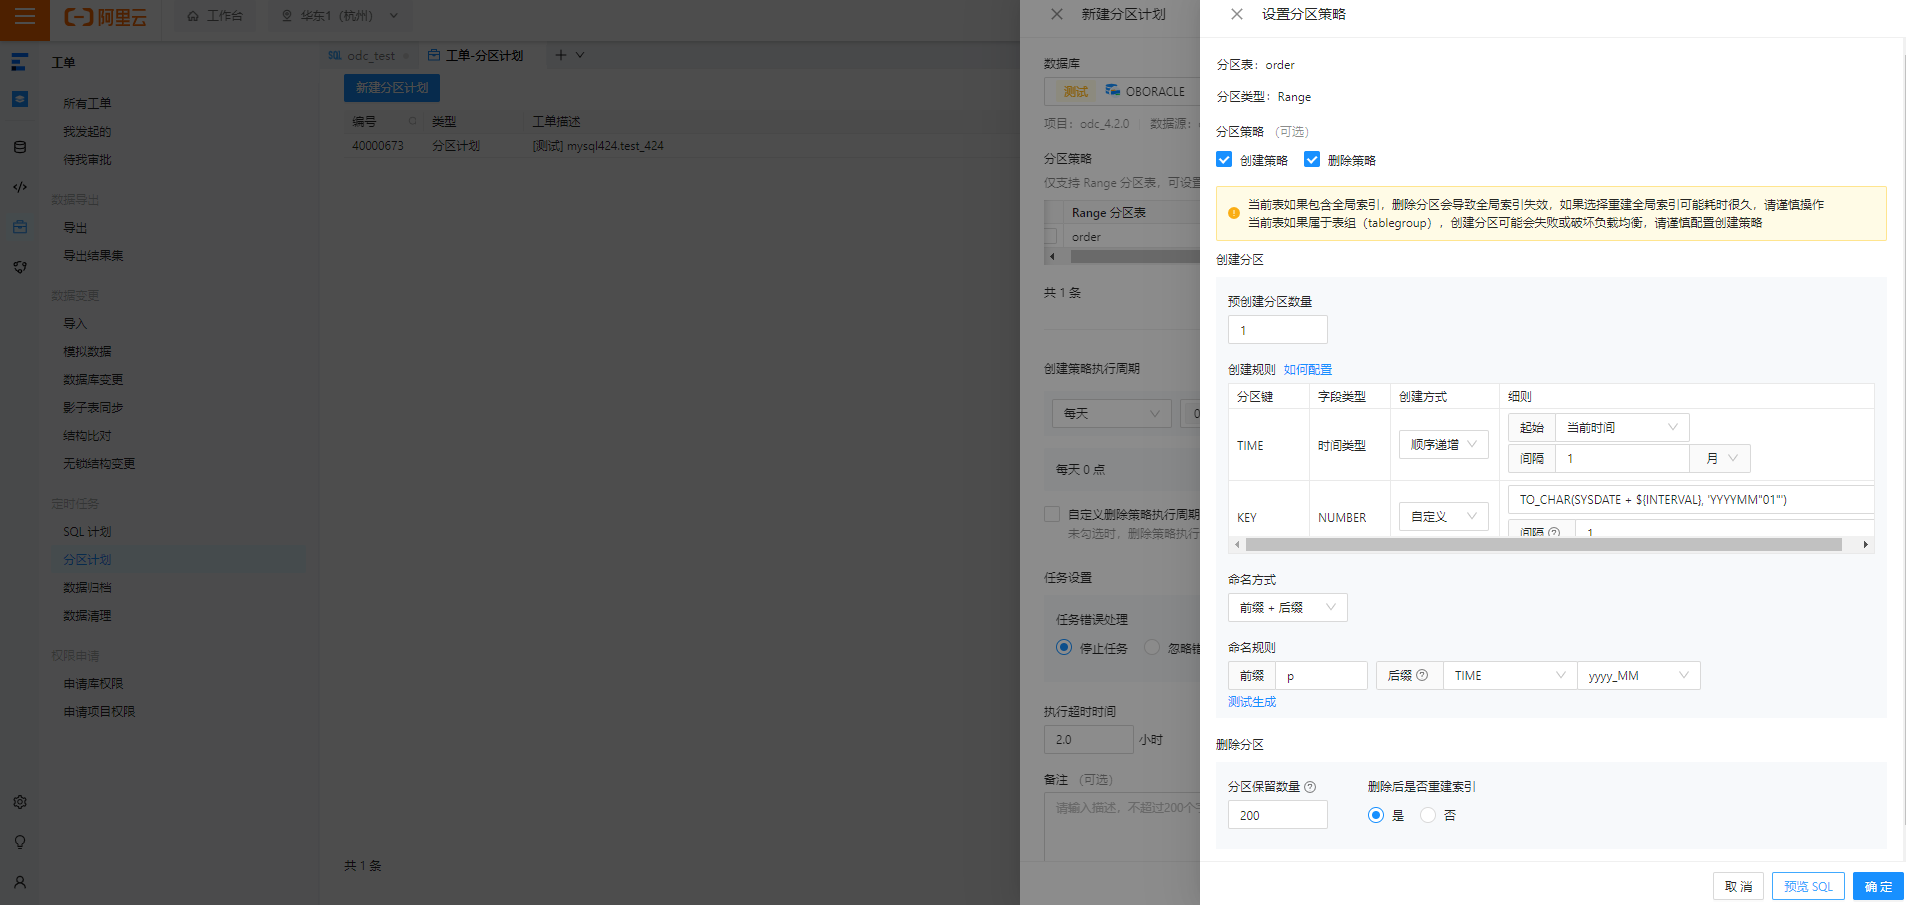Open 所有工单 in the side menu
1906x905 pixels.
coord(87,103)
